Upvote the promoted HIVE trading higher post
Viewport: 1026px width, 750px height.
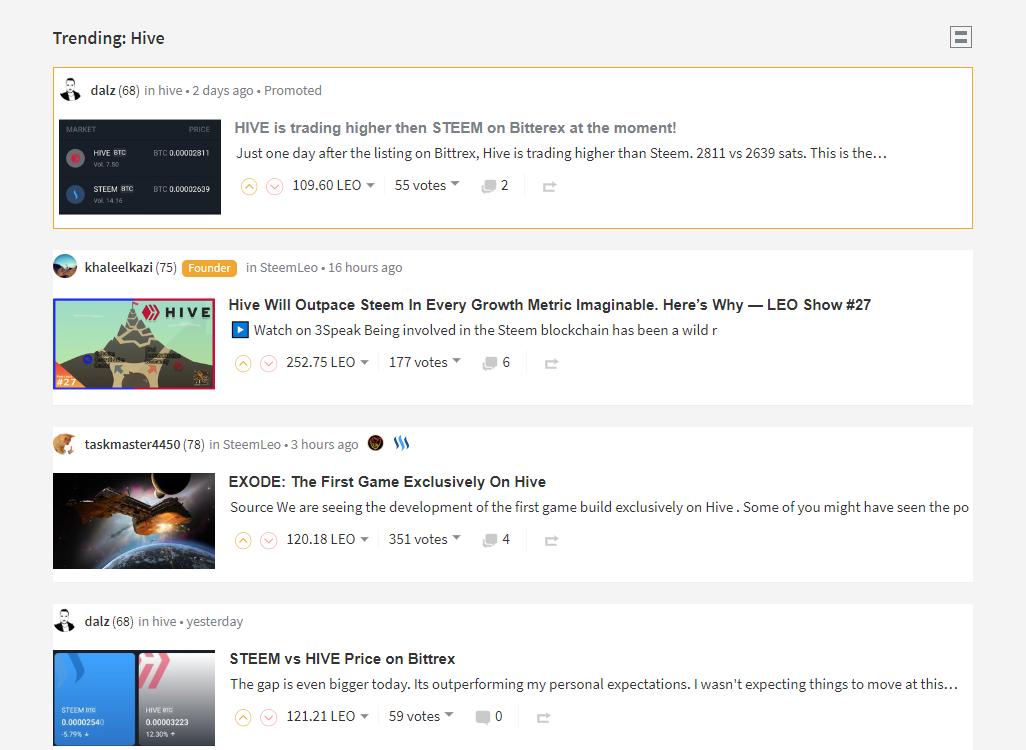tap(249, 186)
